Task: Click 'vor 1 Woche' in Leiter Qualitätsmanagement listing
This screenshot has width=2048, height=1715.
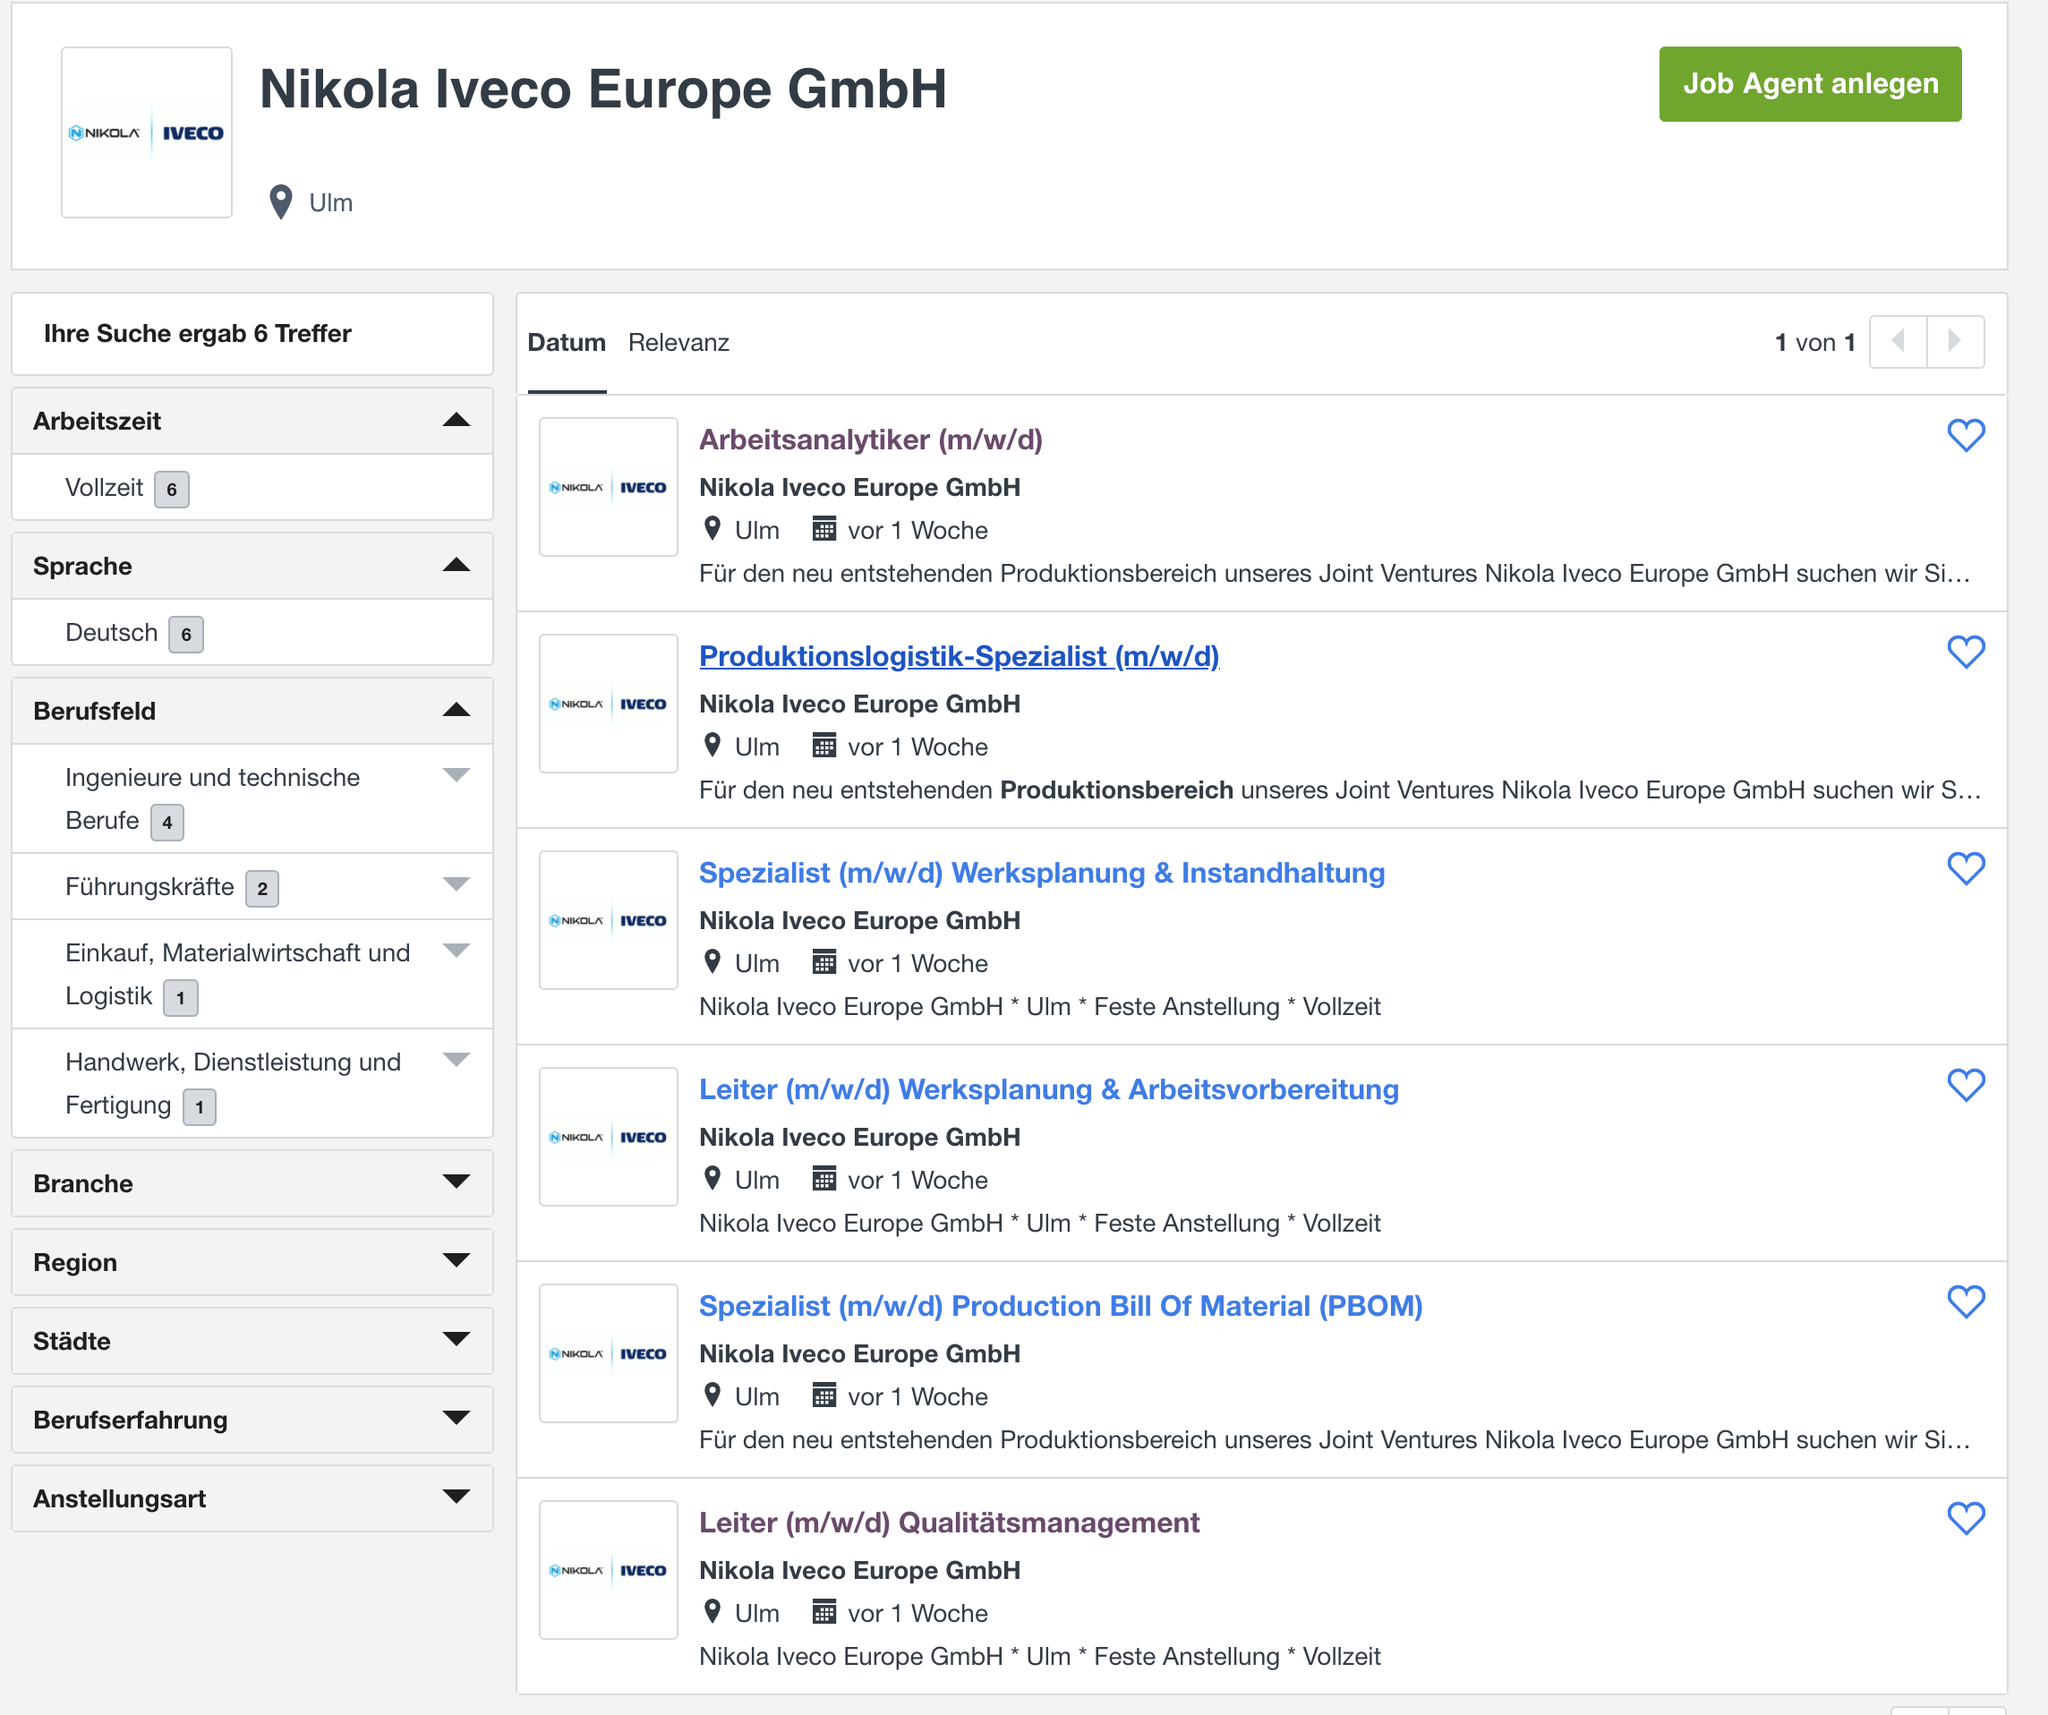Action: pos(918,1613)
